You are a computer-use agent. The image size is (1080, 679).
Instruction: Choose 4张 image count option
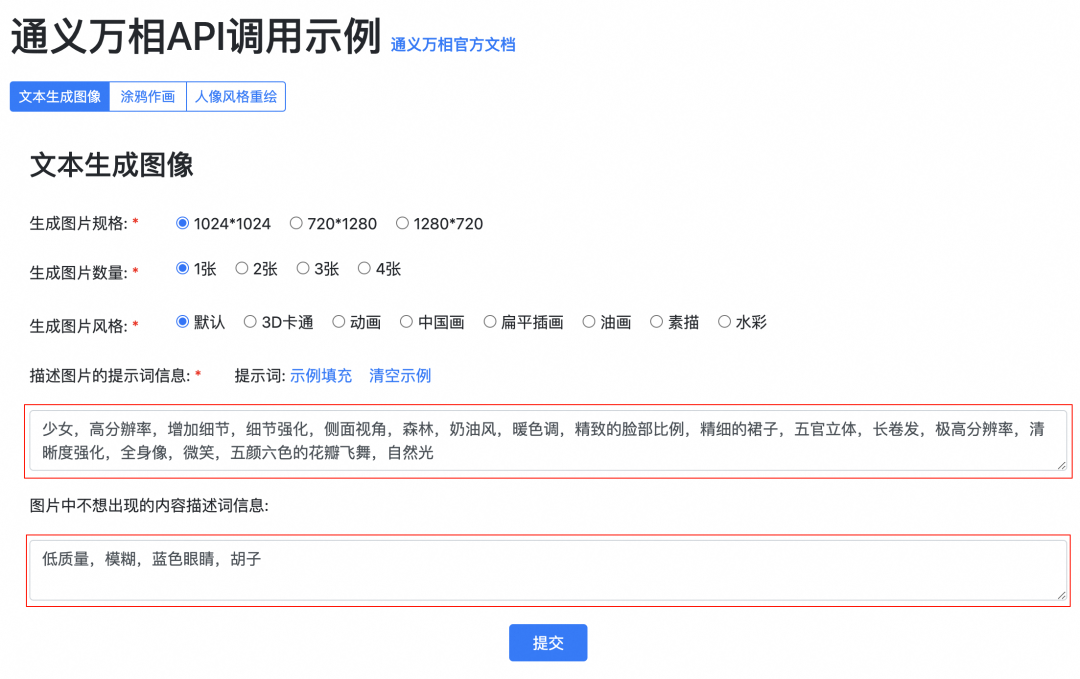pos(364,269)
